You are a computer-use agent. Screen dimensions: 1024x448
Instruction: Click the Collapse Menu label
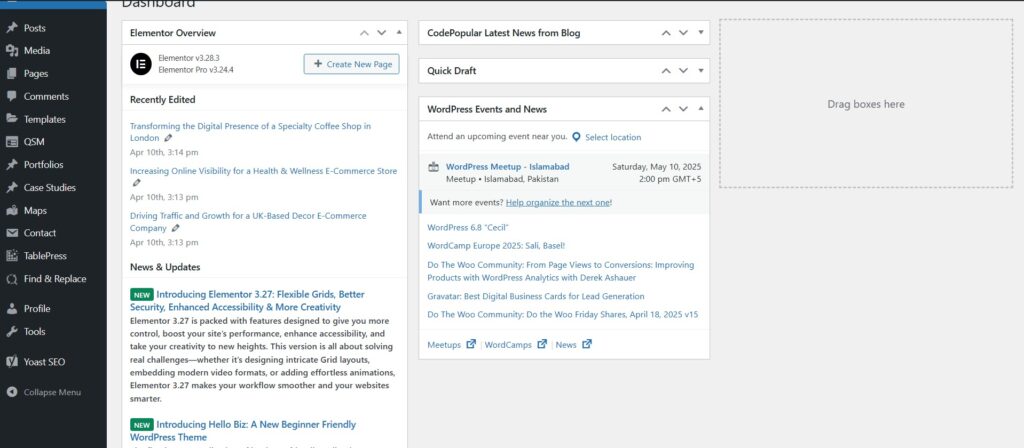pyautogui.click(x=52, y=392)
